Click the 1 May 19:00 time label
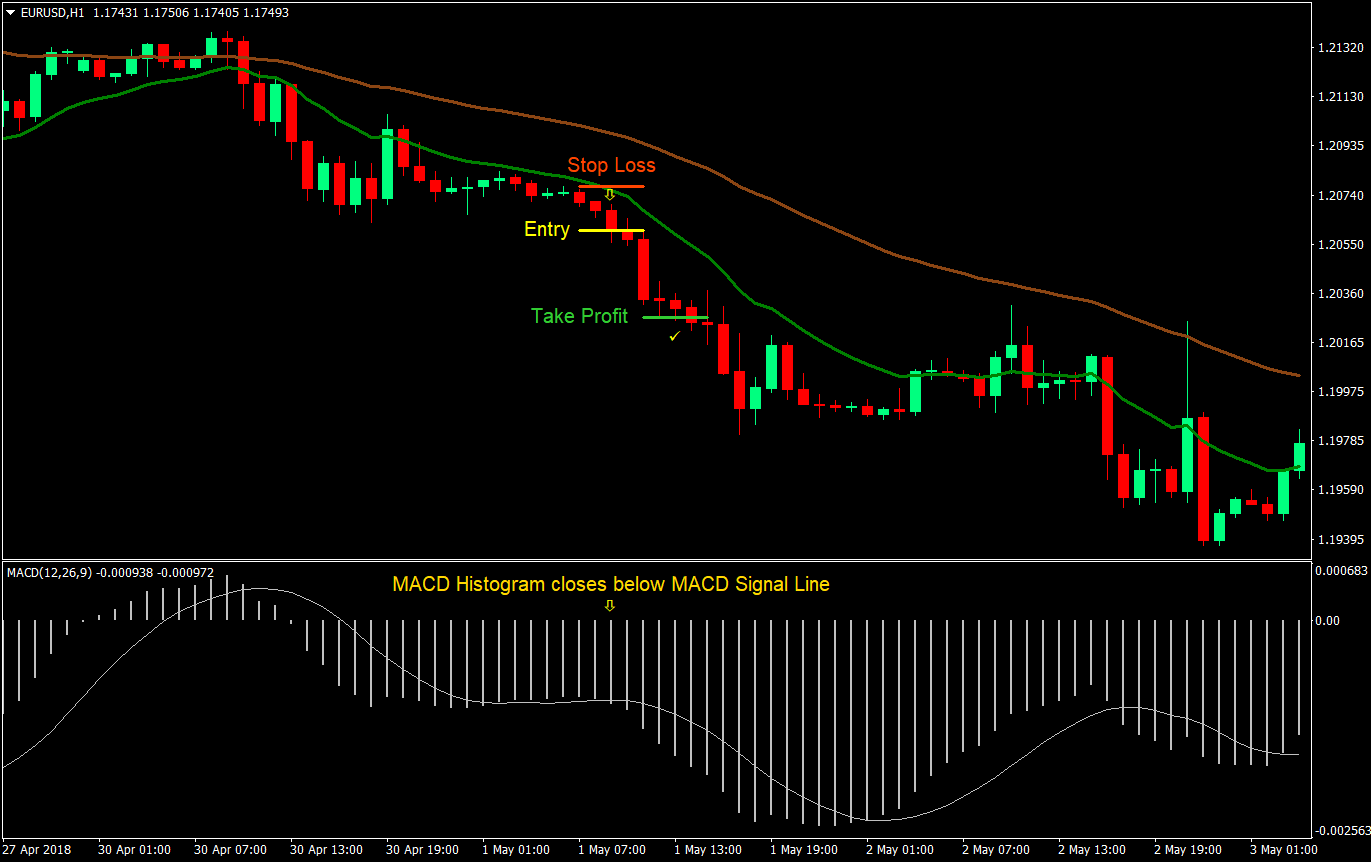 click(804, 850)
